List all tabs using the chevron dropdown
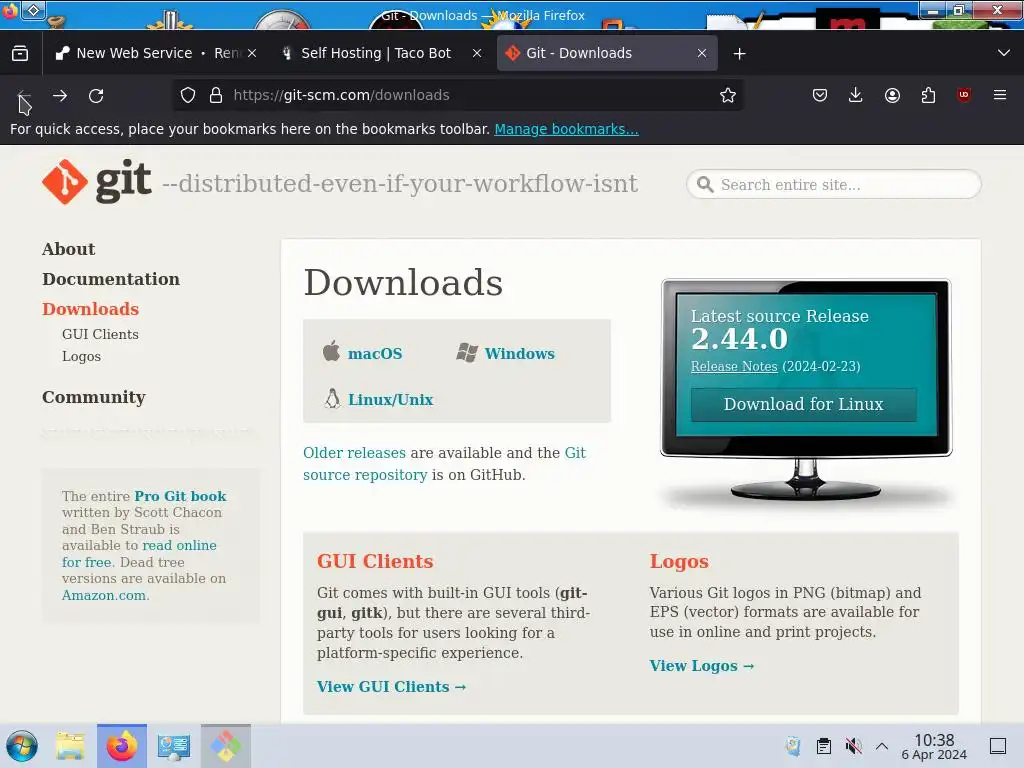Screen dimensions: 1024x768 click(1004, 53)
